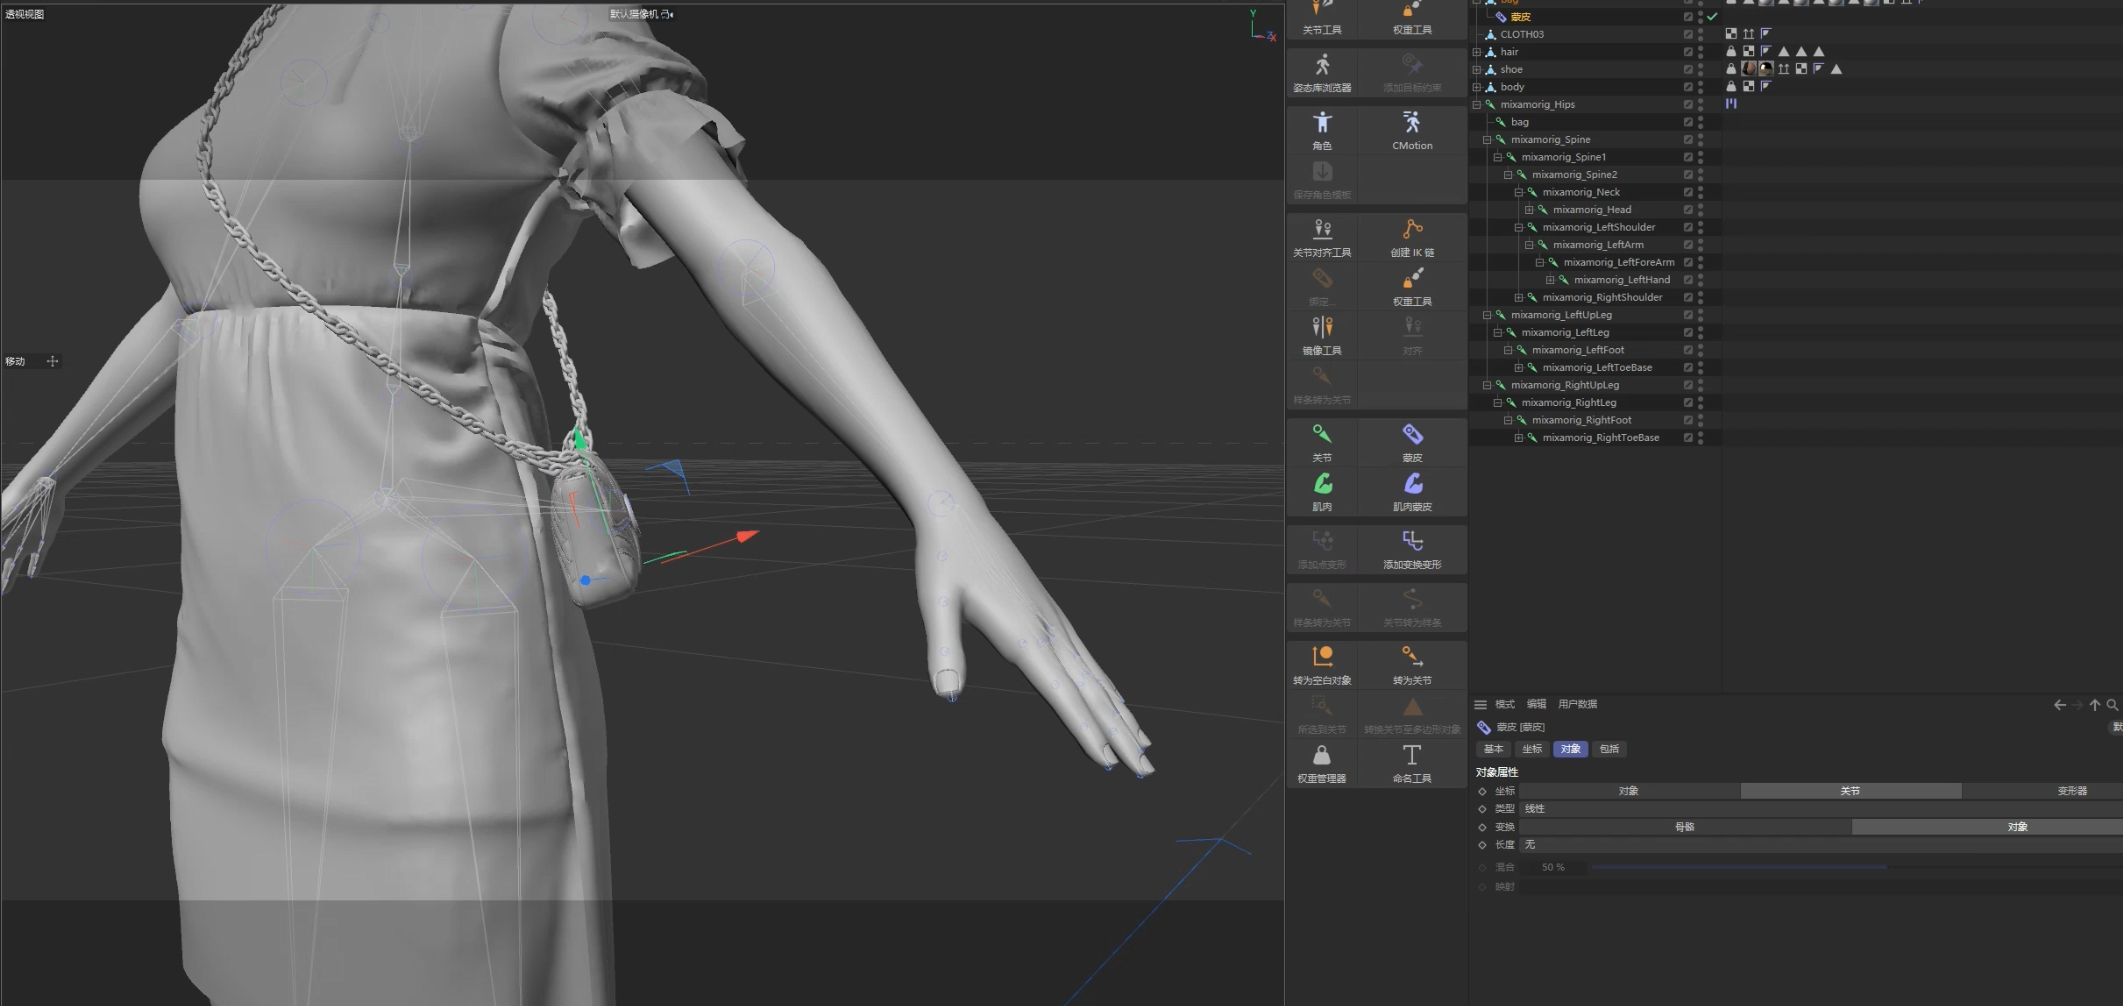Select the 关节工具 joint tool

(x=1322, y=18)
